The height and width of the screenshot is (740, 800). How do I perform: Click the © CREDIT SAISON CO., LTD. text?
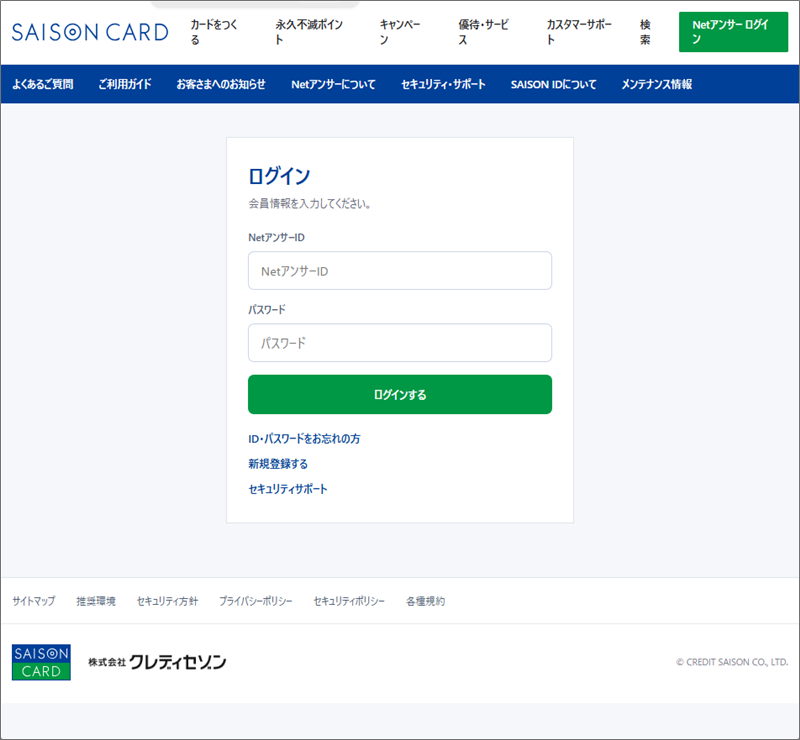pos(732,662)
